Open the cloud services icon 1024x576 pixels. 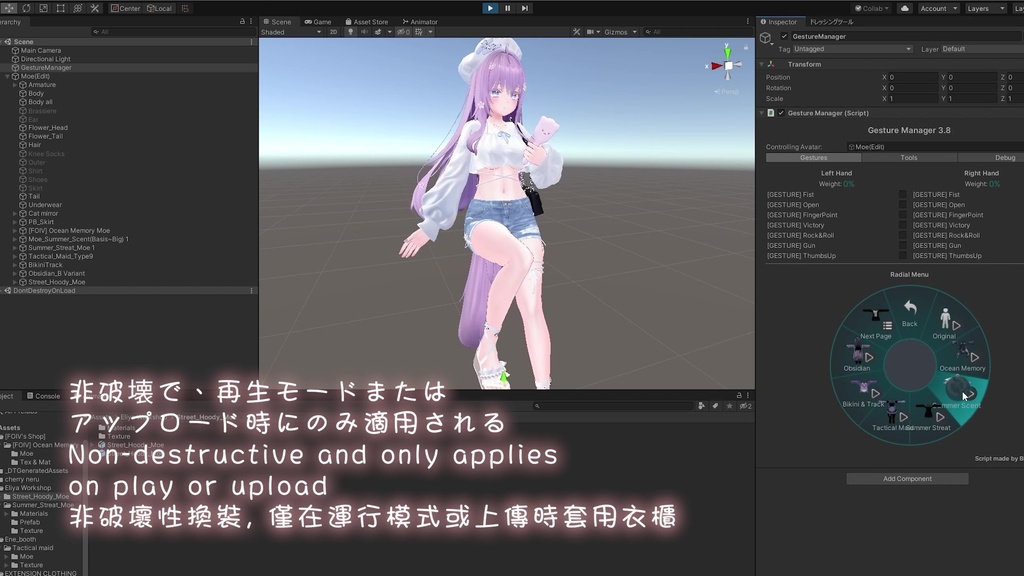904,8
